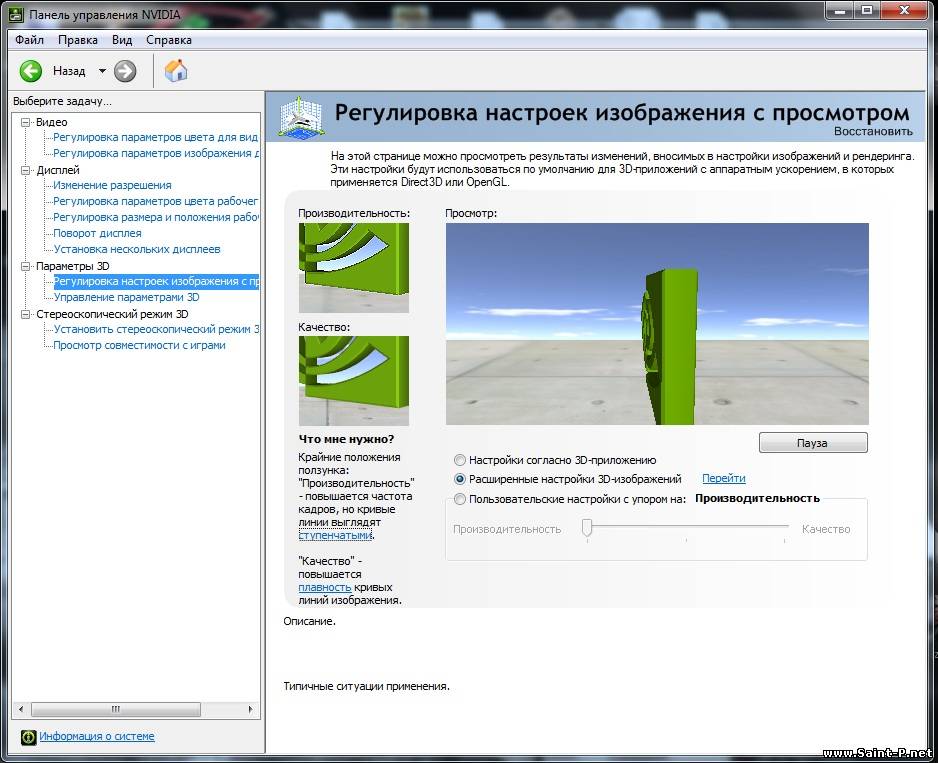Click the task tree scrollbar right arrow
The image size is (938, 763).
(x=251, y=710)
